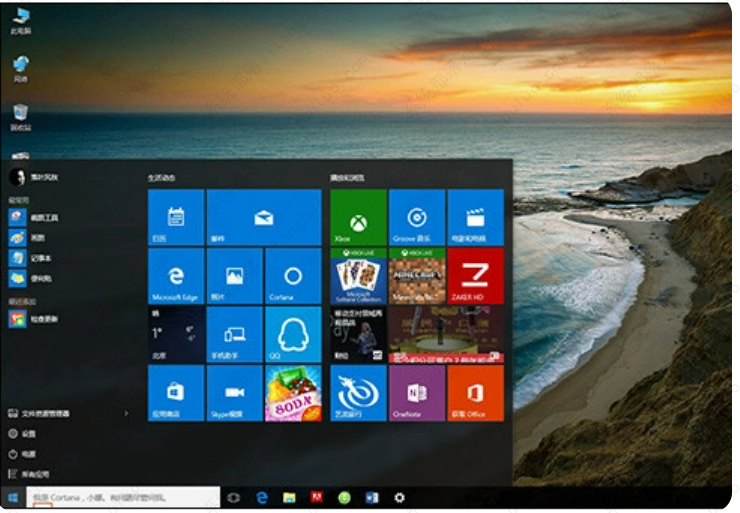Open Task View on the taskbar

[x=234, y=497]
